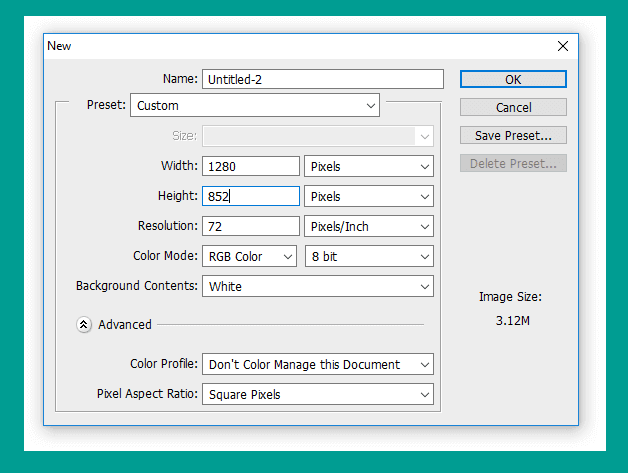Open the Resolution units Pixels/Inch dropdown

tap(369, 226)
